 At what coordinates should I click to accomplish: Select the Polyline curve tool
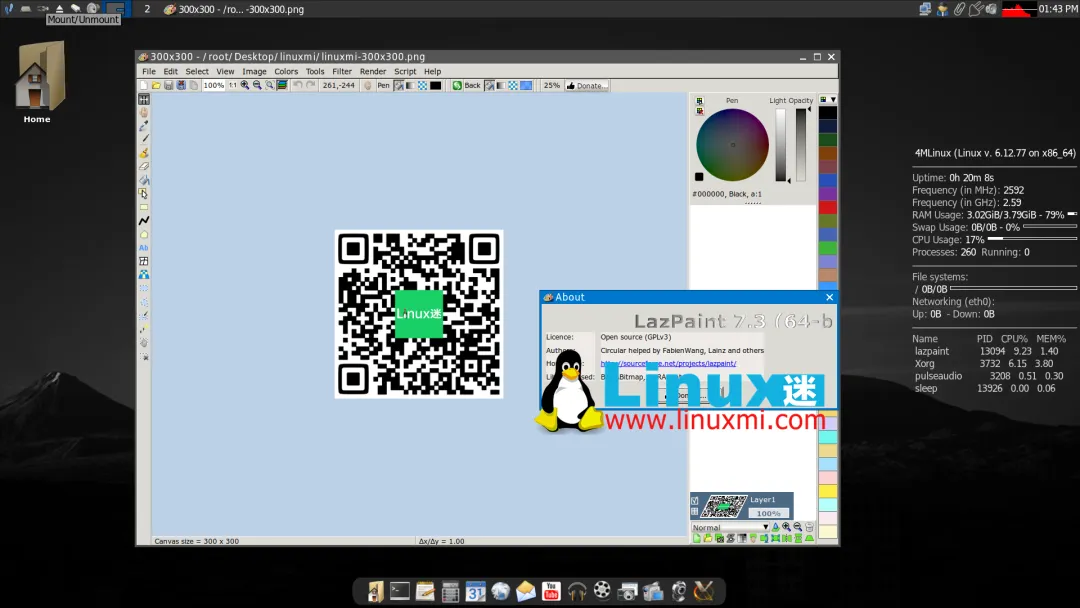click(x=144, y=220)
